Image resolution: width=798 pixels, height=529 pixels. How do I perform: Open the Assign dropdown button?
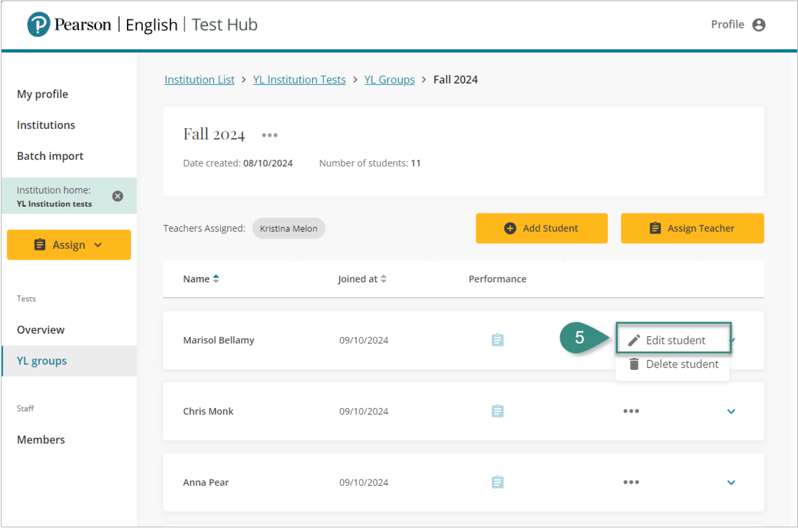(69, 245)
